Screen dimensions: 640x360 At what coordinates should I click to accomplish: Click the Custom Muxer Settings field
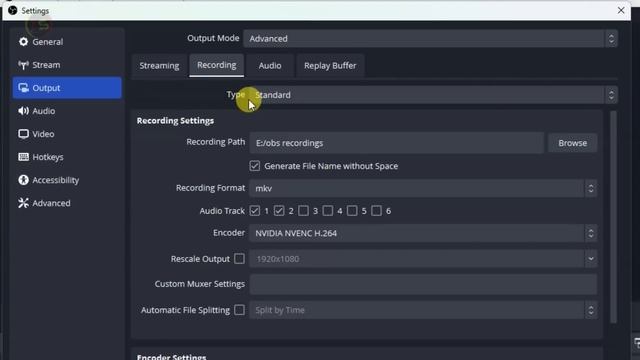click(x=423, y=284)
